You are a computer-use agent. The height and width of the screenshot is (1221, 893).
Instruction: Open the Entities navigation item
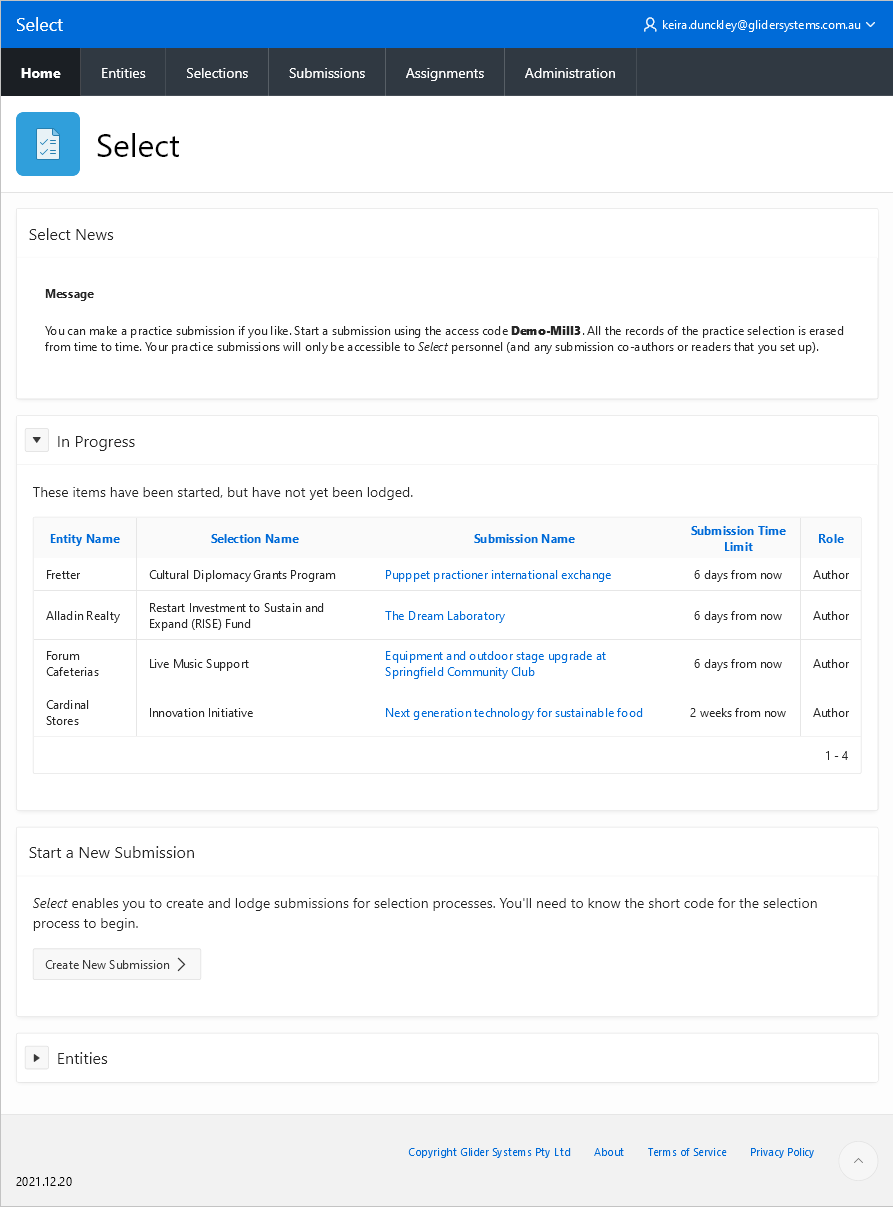pos(123,72)
